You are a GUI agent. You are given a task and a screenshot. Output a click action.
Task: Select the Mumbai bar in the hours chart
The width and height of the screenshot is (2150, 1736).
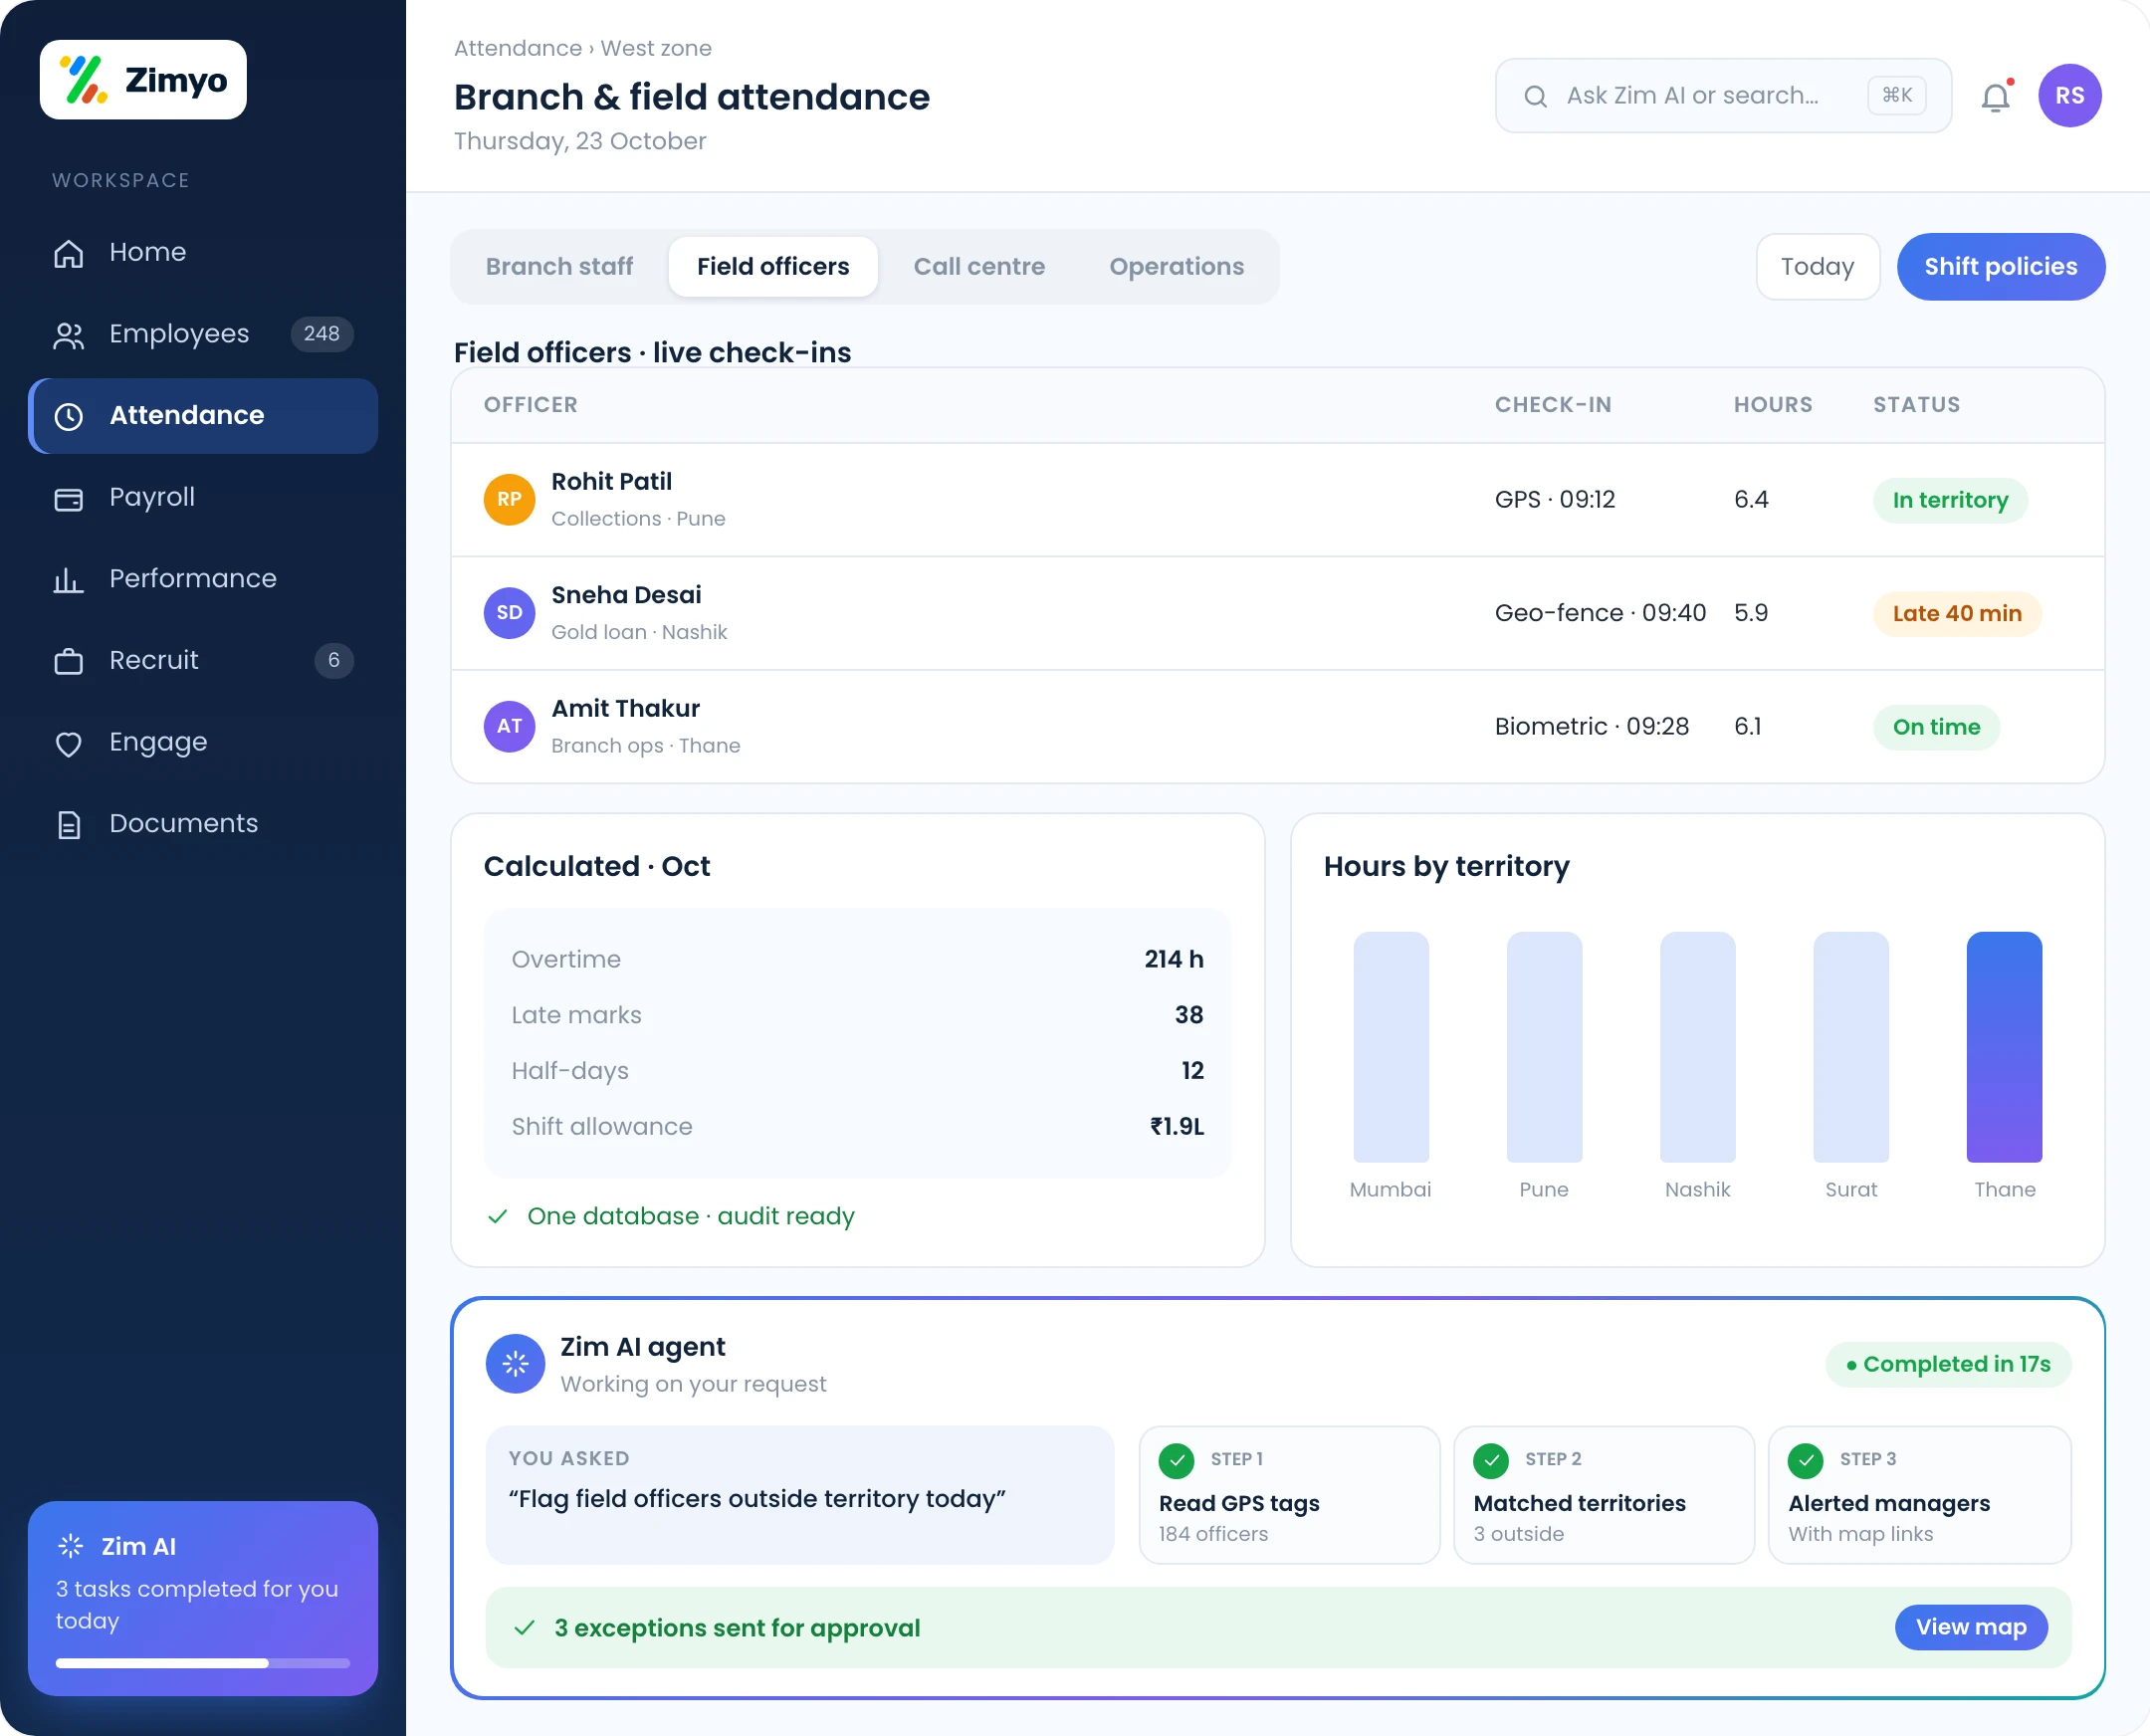[x=1391, y=1047]
